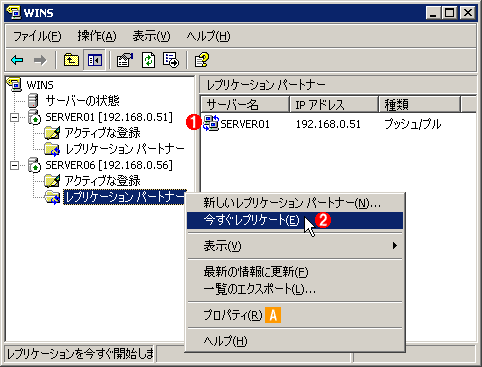Click プッシュ/プル type cell
Image resolution: width=482 pixels, height=367 pixels.
[413, 124]
